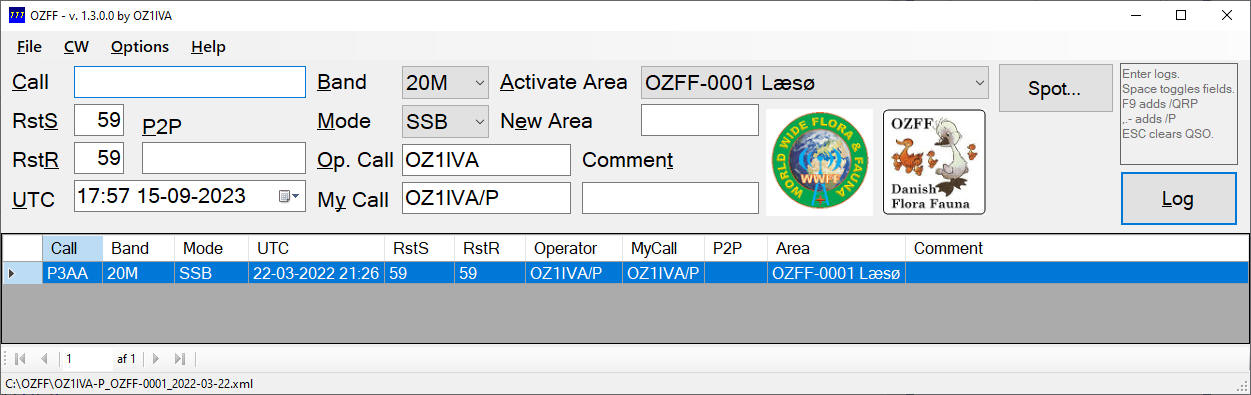Go to next record navigation arrow
Screen dimensions: 1251x395
(157, 358)
